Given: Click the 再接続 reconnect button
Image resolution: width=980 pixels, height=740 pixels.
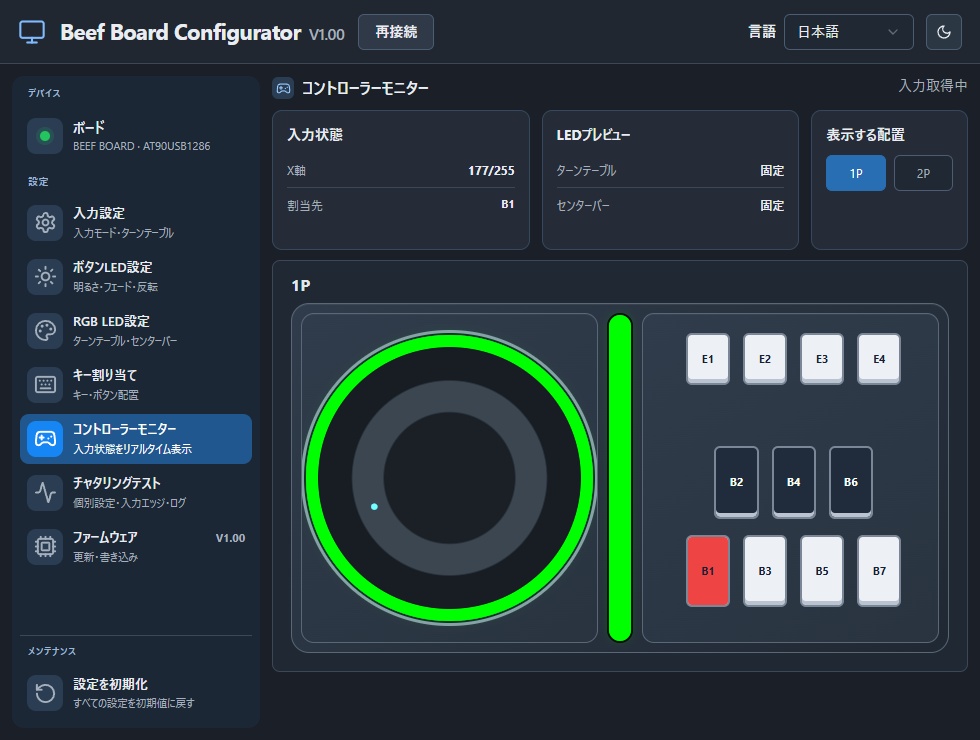Looking at the screenshot, I should pyautogui.click(x=396, y=32).
